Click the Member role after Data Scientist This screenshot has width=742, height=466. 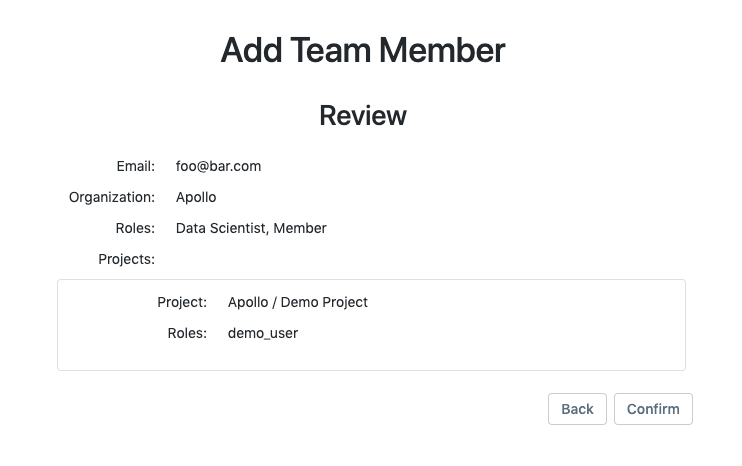pyautogui.click(x=300, y=228)
